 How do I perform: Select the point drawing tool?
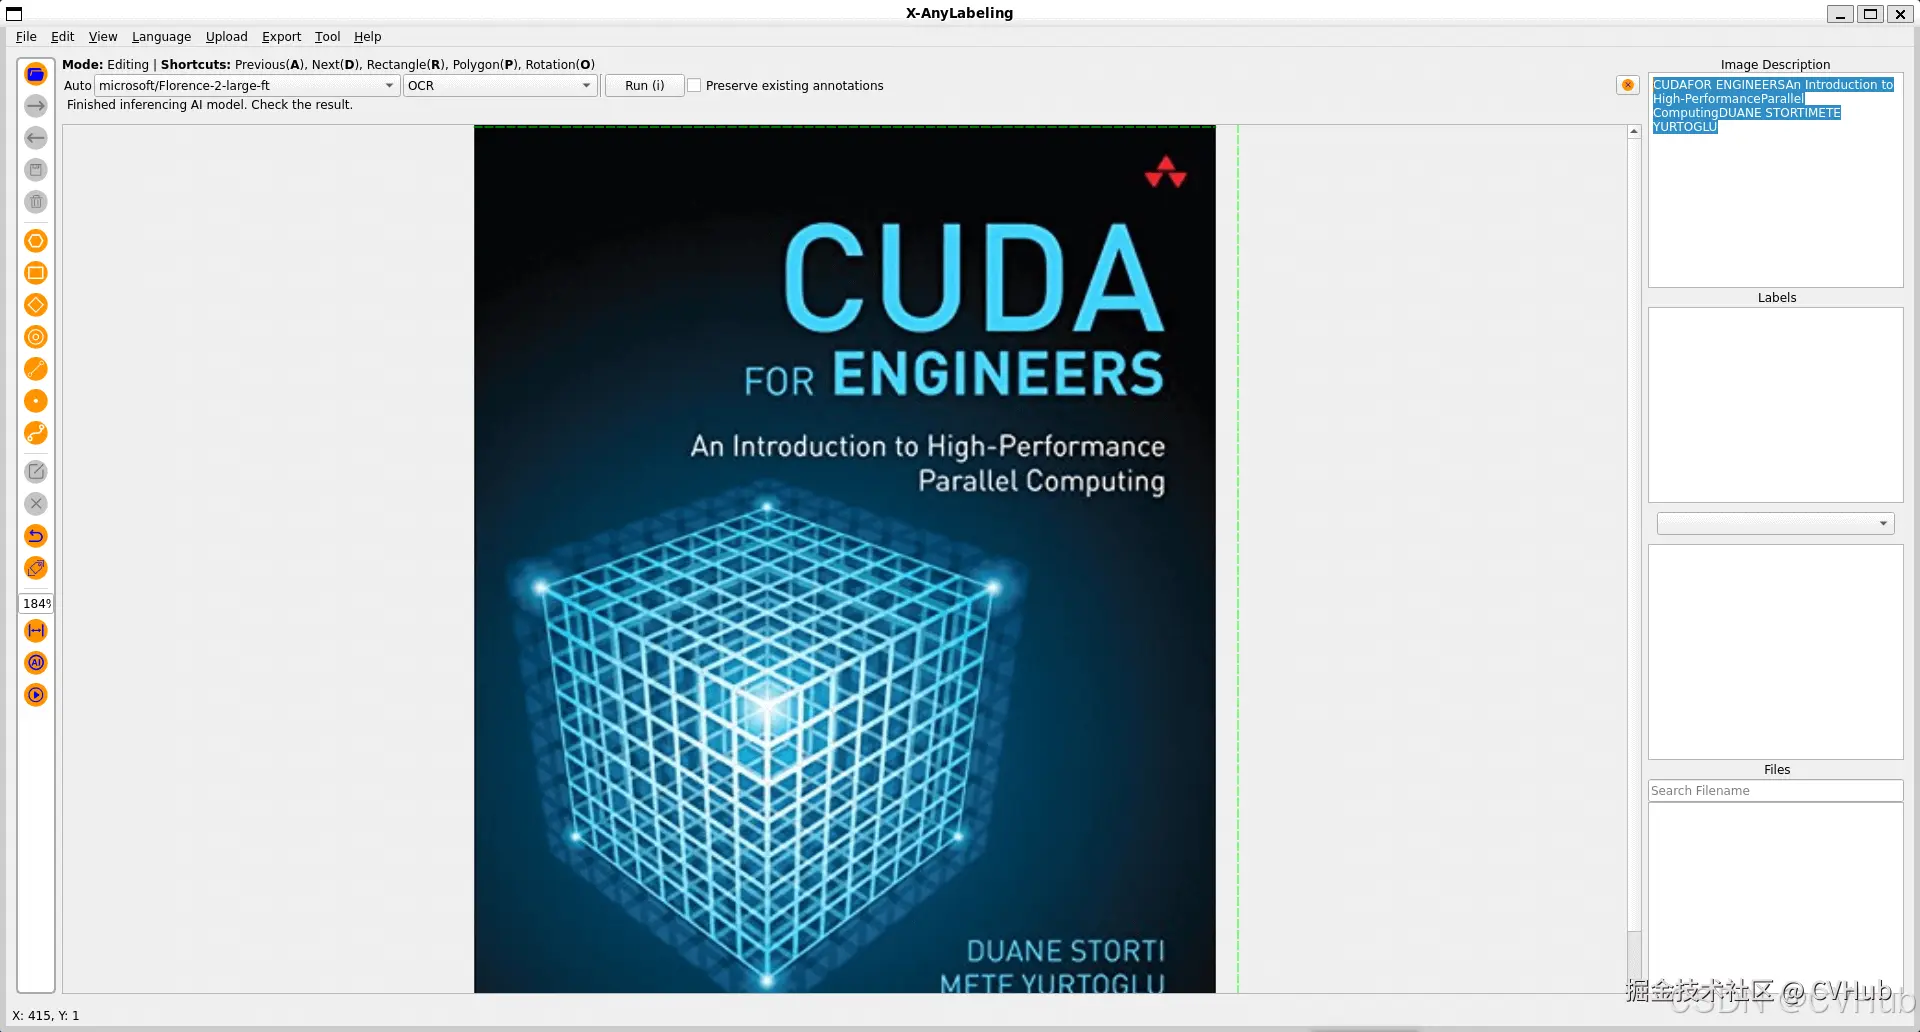36,401
